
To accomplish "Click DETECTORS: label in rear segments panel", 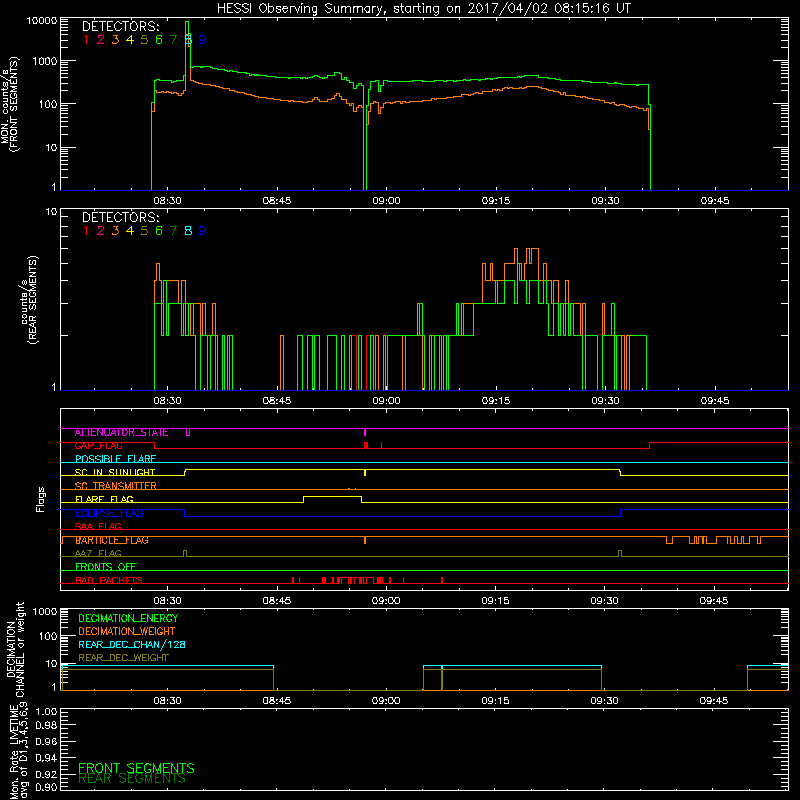I will coord(121,218).
